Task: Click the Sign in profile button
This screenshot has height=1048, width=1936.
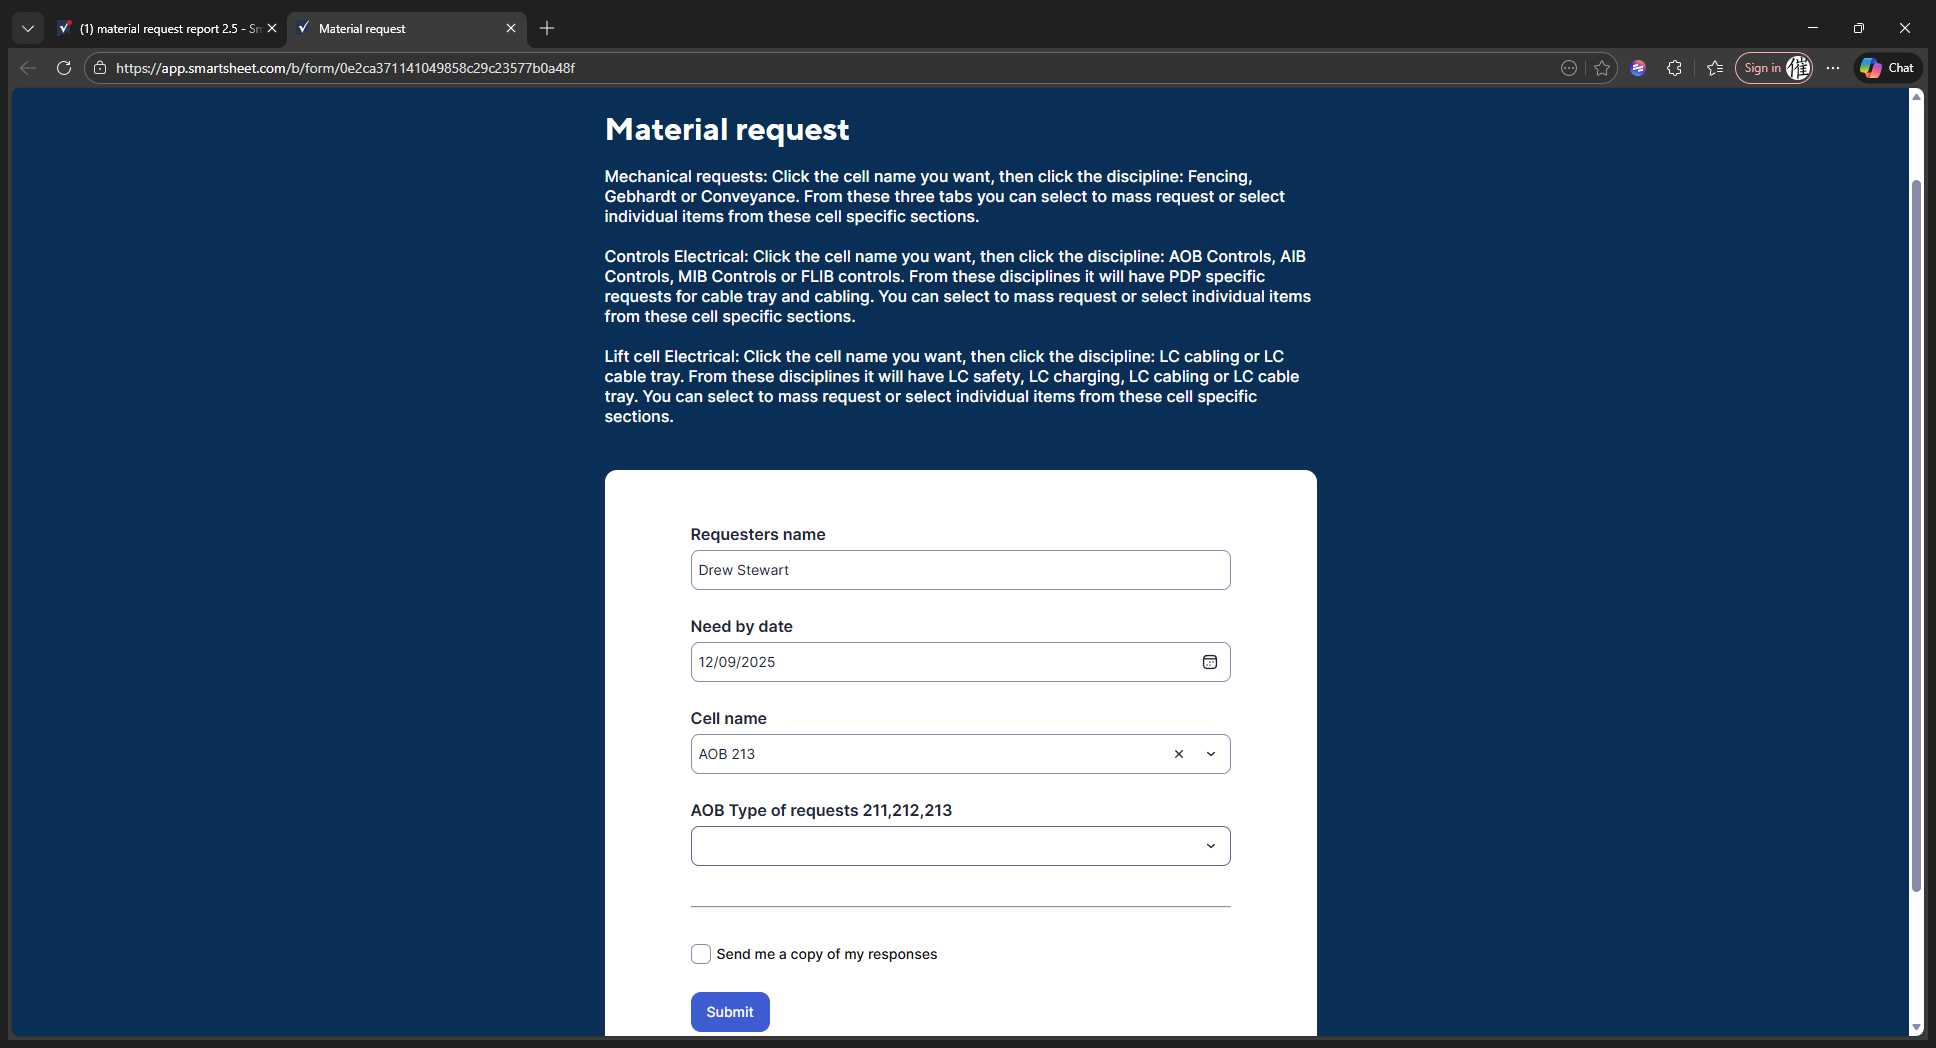Action: click(x=1774, y=68)
